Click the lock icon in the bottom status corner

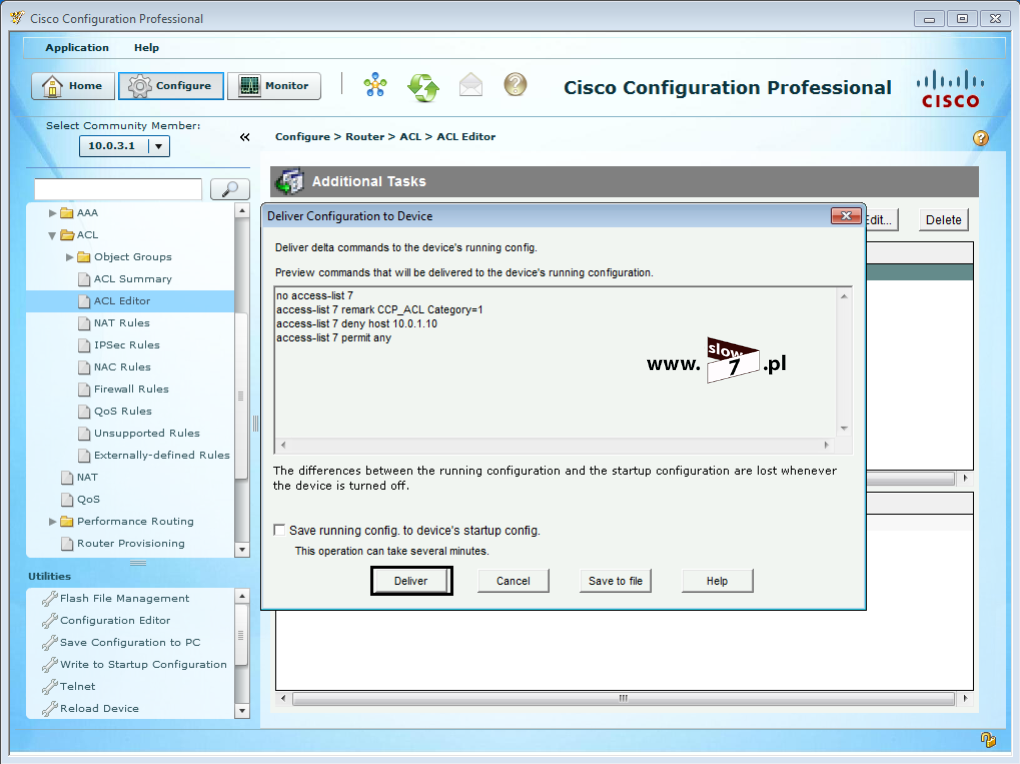pos(988,739)
